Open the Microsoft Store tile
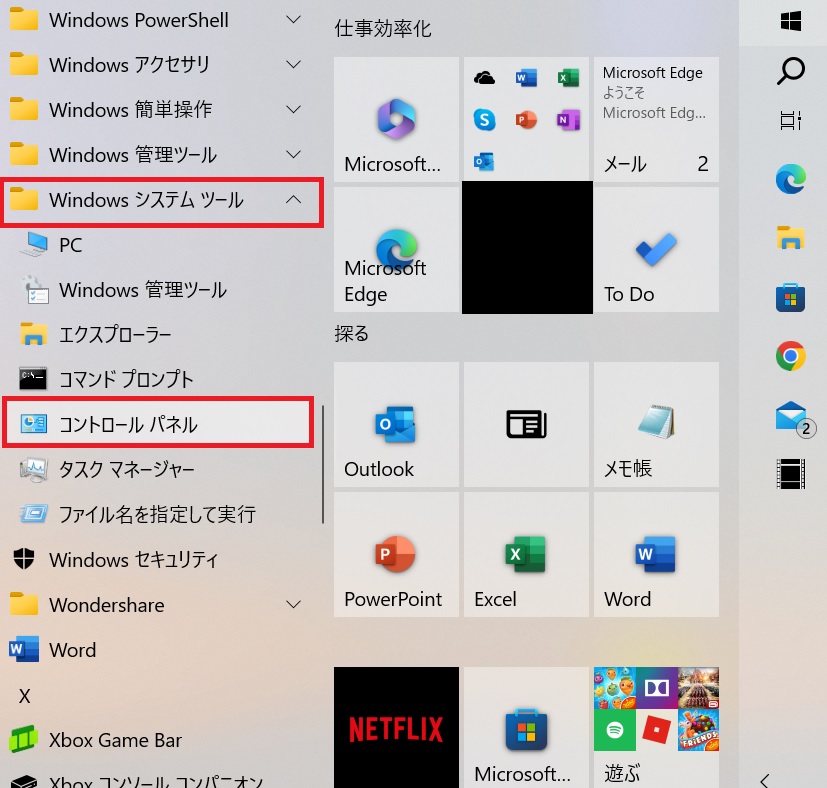This screenshot has height=788, width=827. pos(526,727)
